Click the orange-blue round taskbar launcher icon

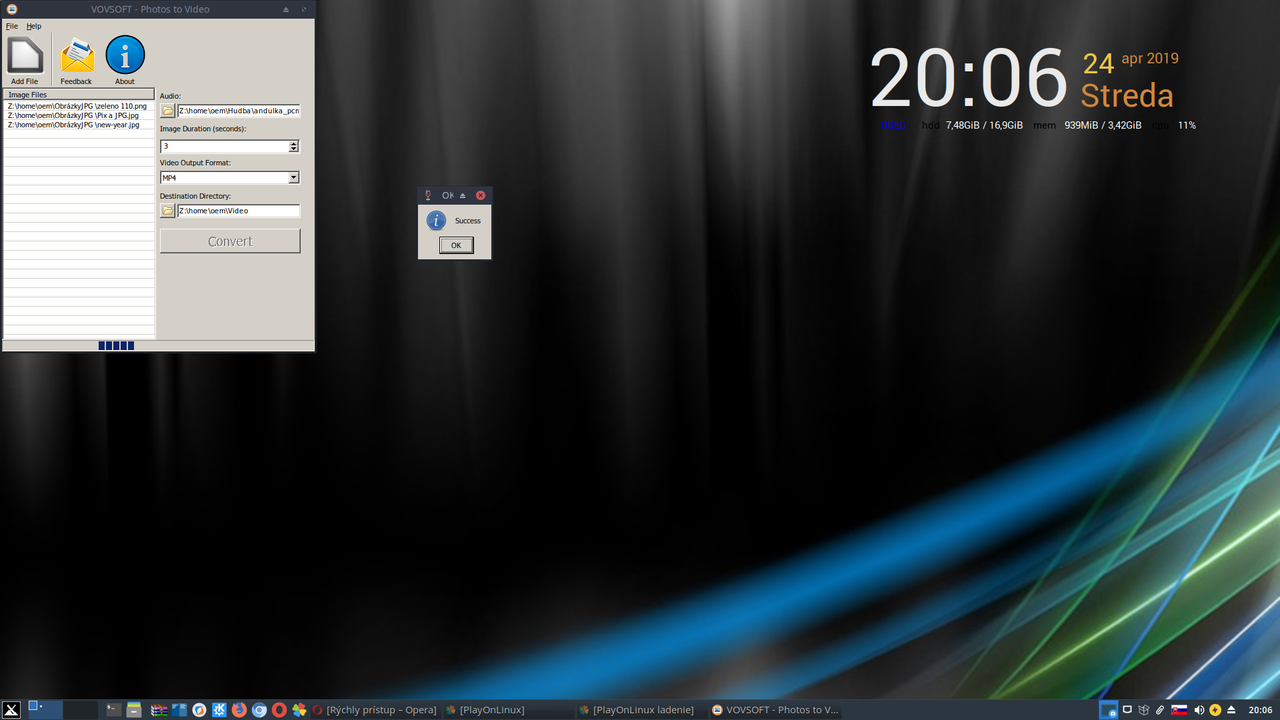(x=199, y=710)
